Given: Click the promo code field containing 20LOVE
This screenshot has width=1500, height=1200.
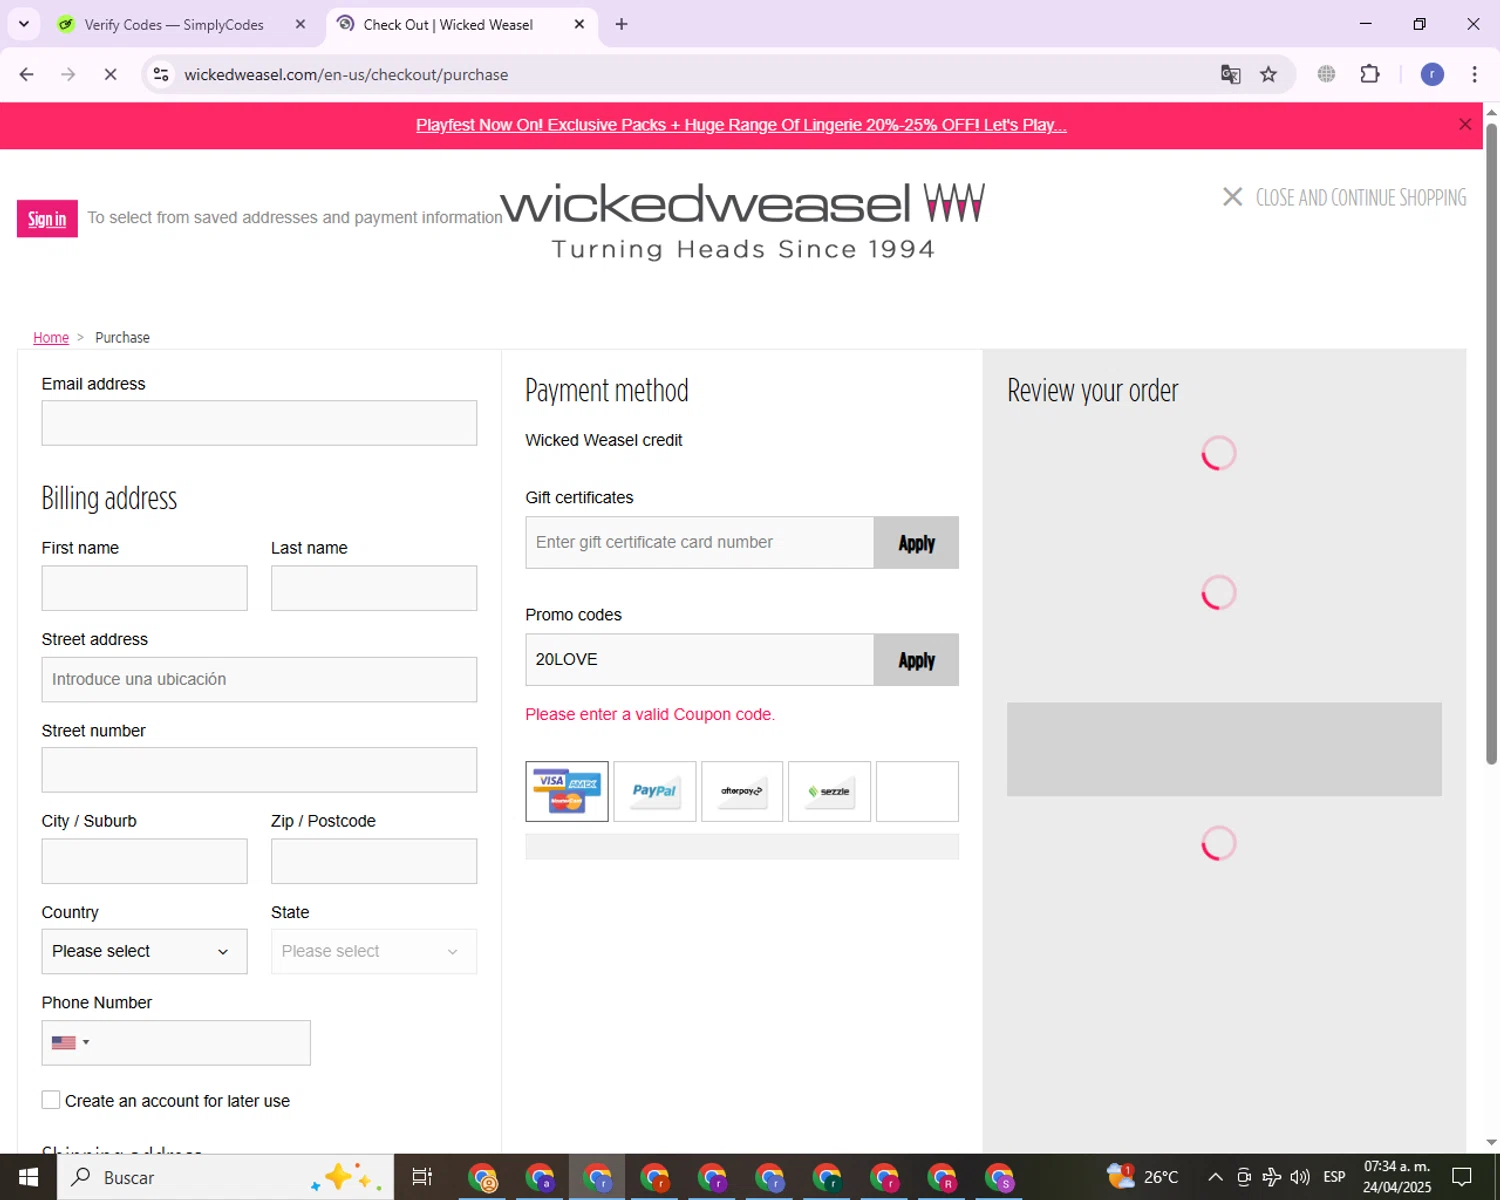Looking at the screenshot, I should 700,659.
